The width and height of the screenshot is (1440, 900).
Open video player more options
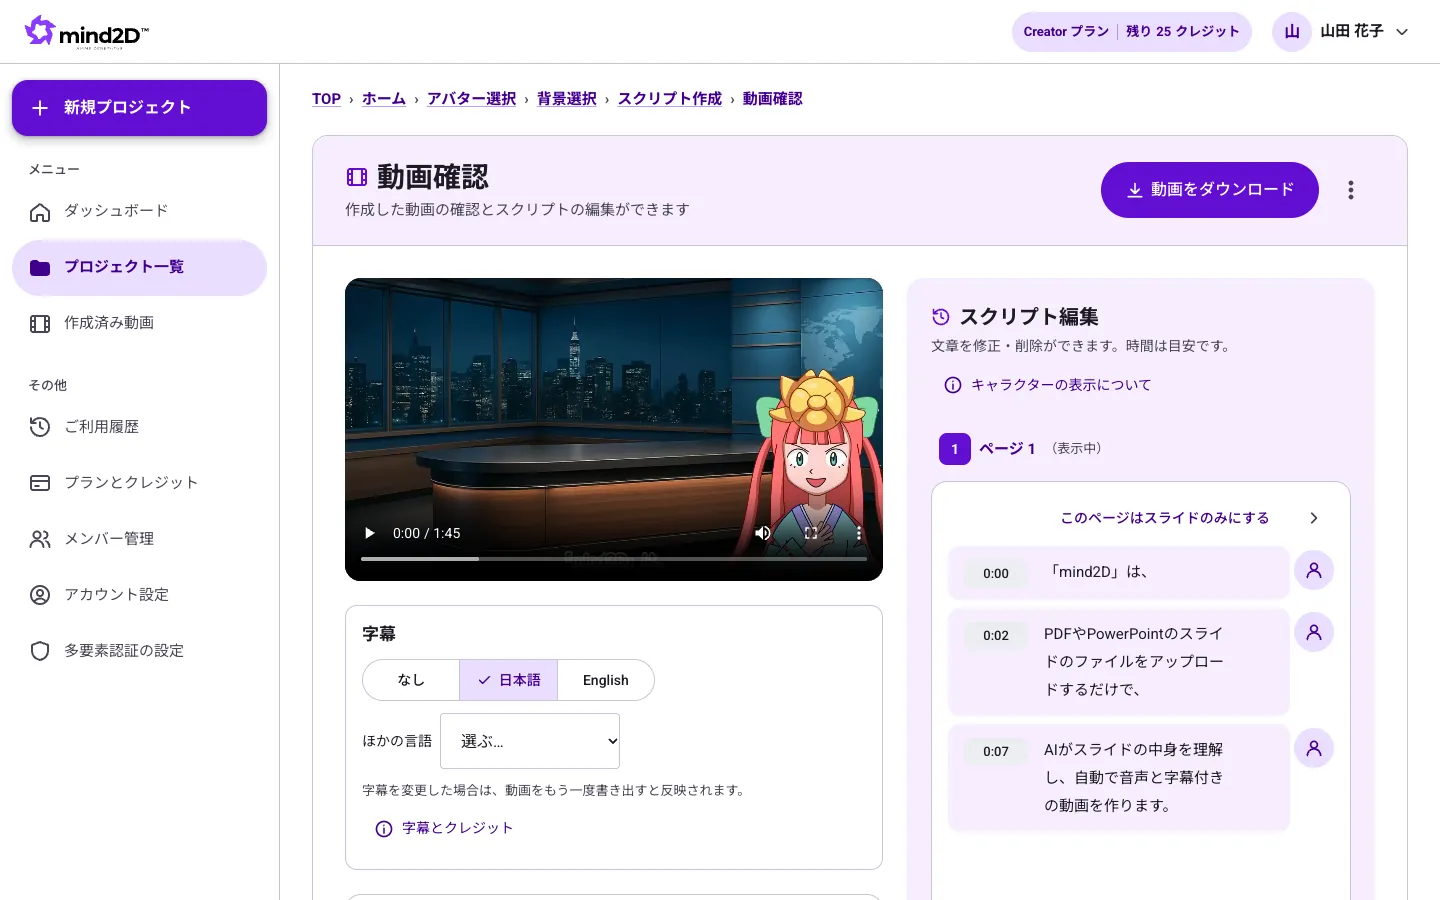[x=859, y=533]
